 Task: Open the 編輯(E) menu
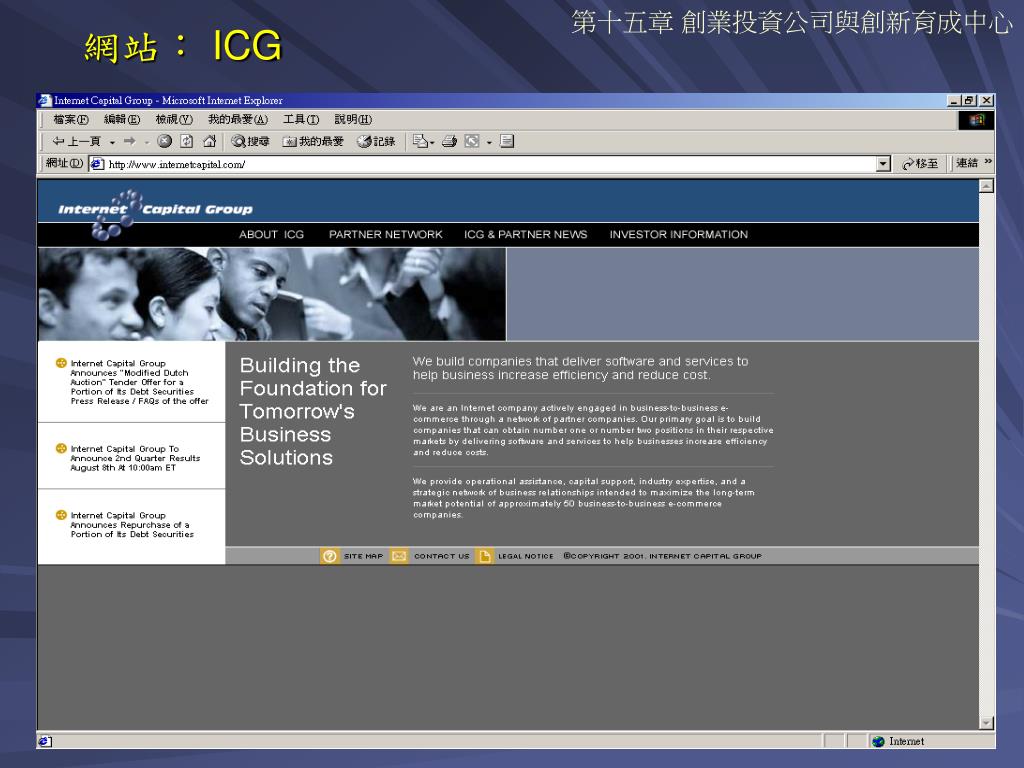122,120
